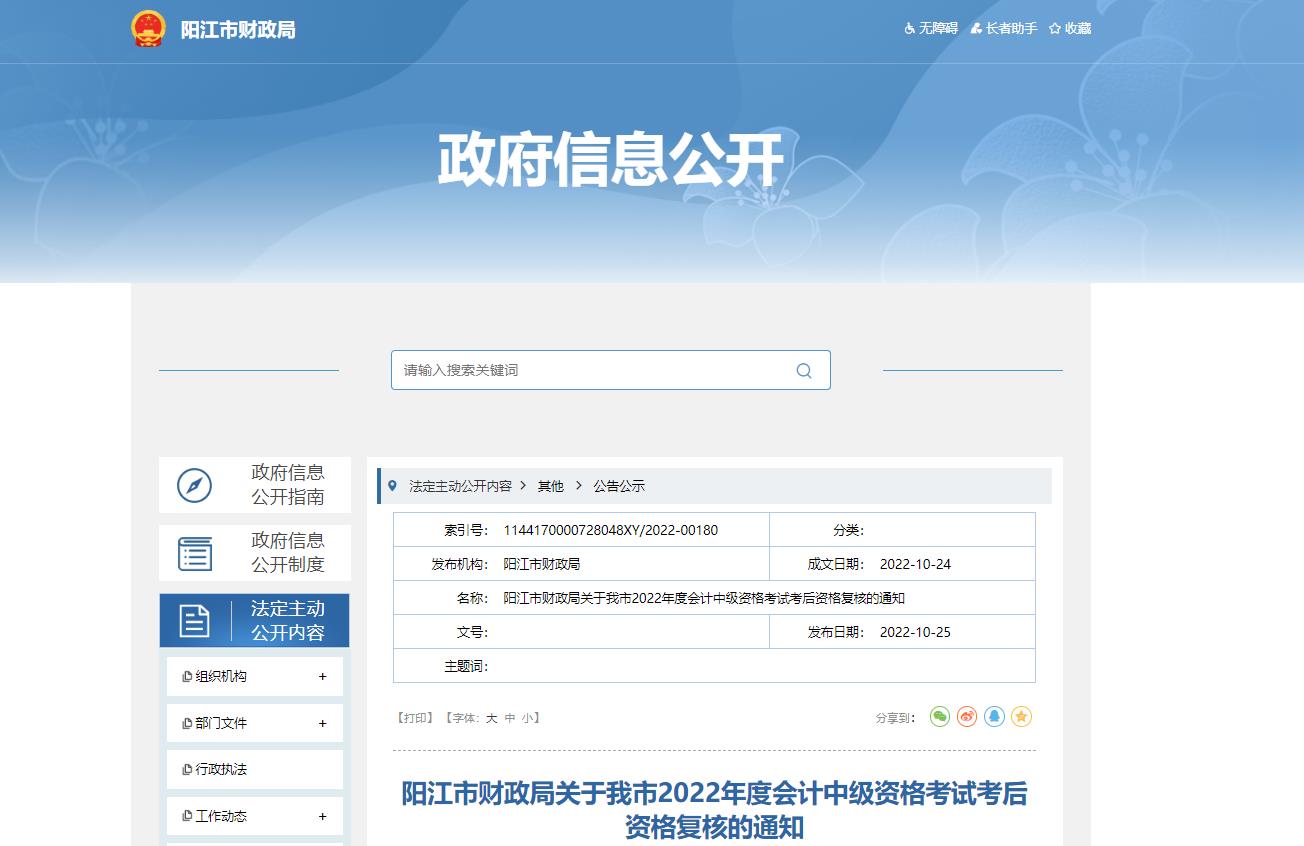Viewport: 1304px width, 846px height.
Task: Expand the 部门文件 category
Action: (254, 722)
